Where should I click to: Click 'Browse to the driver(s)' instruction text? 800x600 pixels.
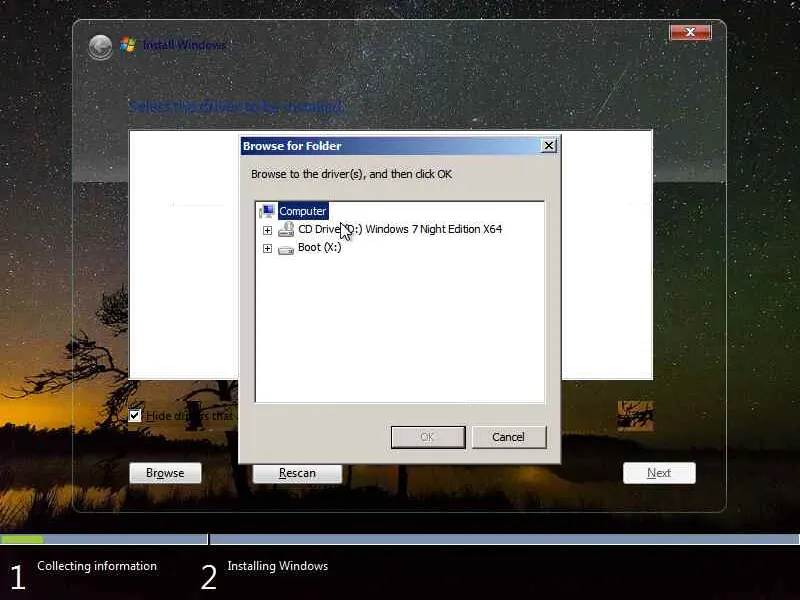(352, 174)
